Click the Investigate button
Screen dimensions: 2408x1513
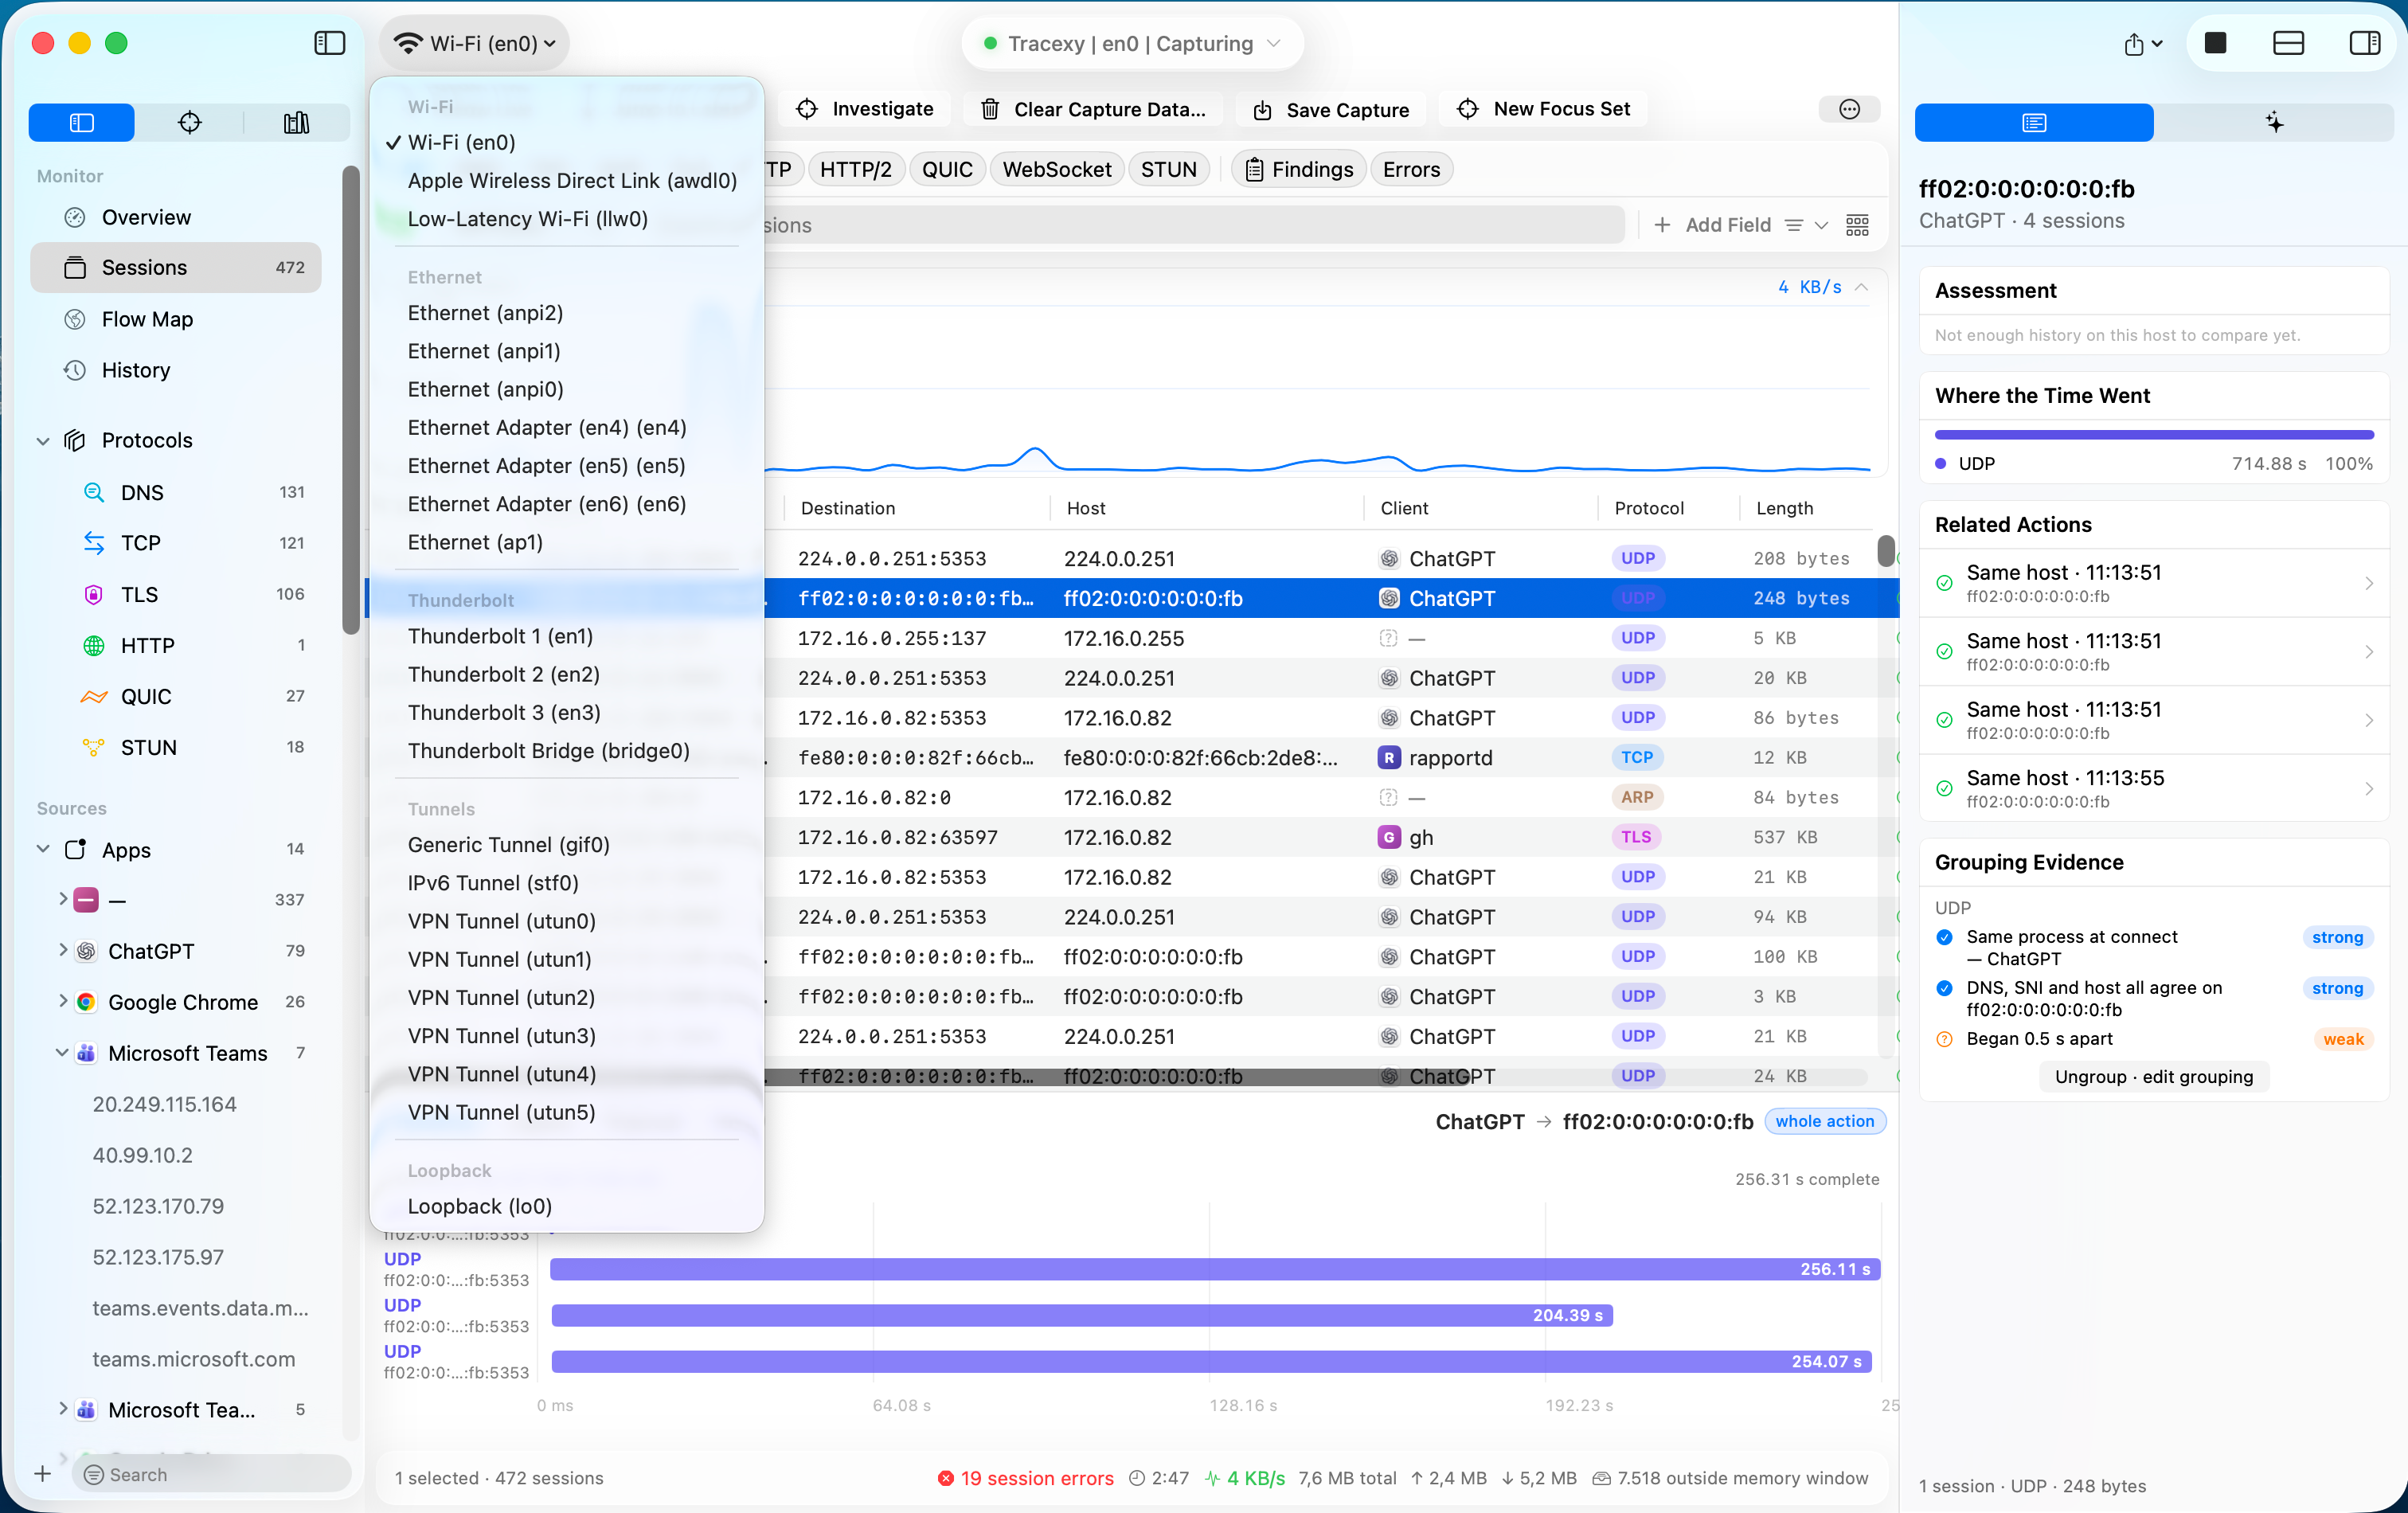pos(865,109)
